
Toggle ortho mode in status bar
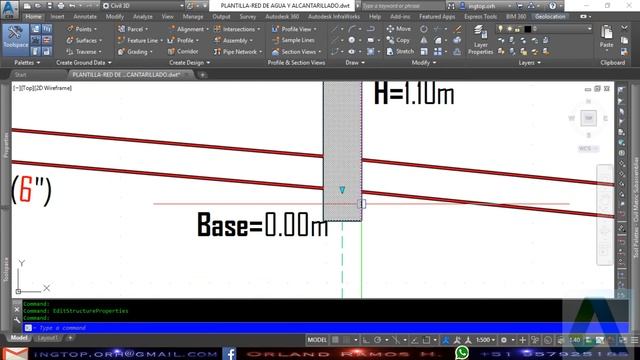pos(366,340)
